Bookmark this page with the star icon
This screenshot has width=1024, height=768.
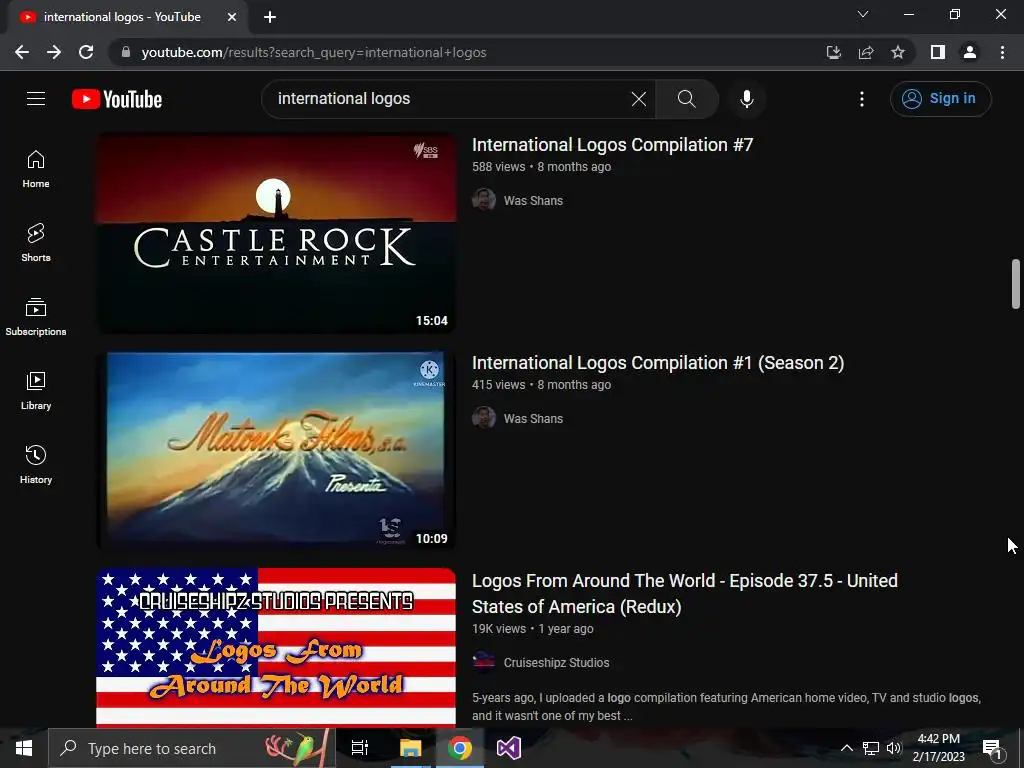[898, 52]
